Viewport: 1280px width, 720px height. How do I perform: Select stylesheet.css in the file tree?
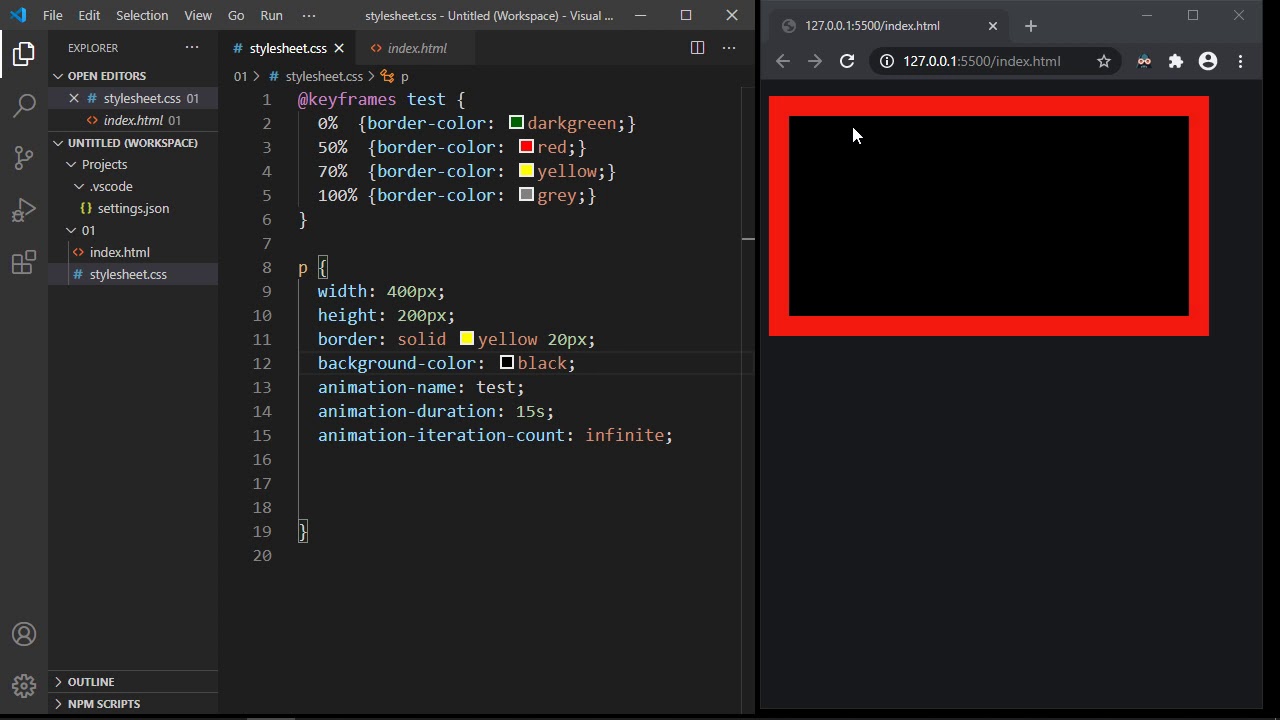(133, 274)
